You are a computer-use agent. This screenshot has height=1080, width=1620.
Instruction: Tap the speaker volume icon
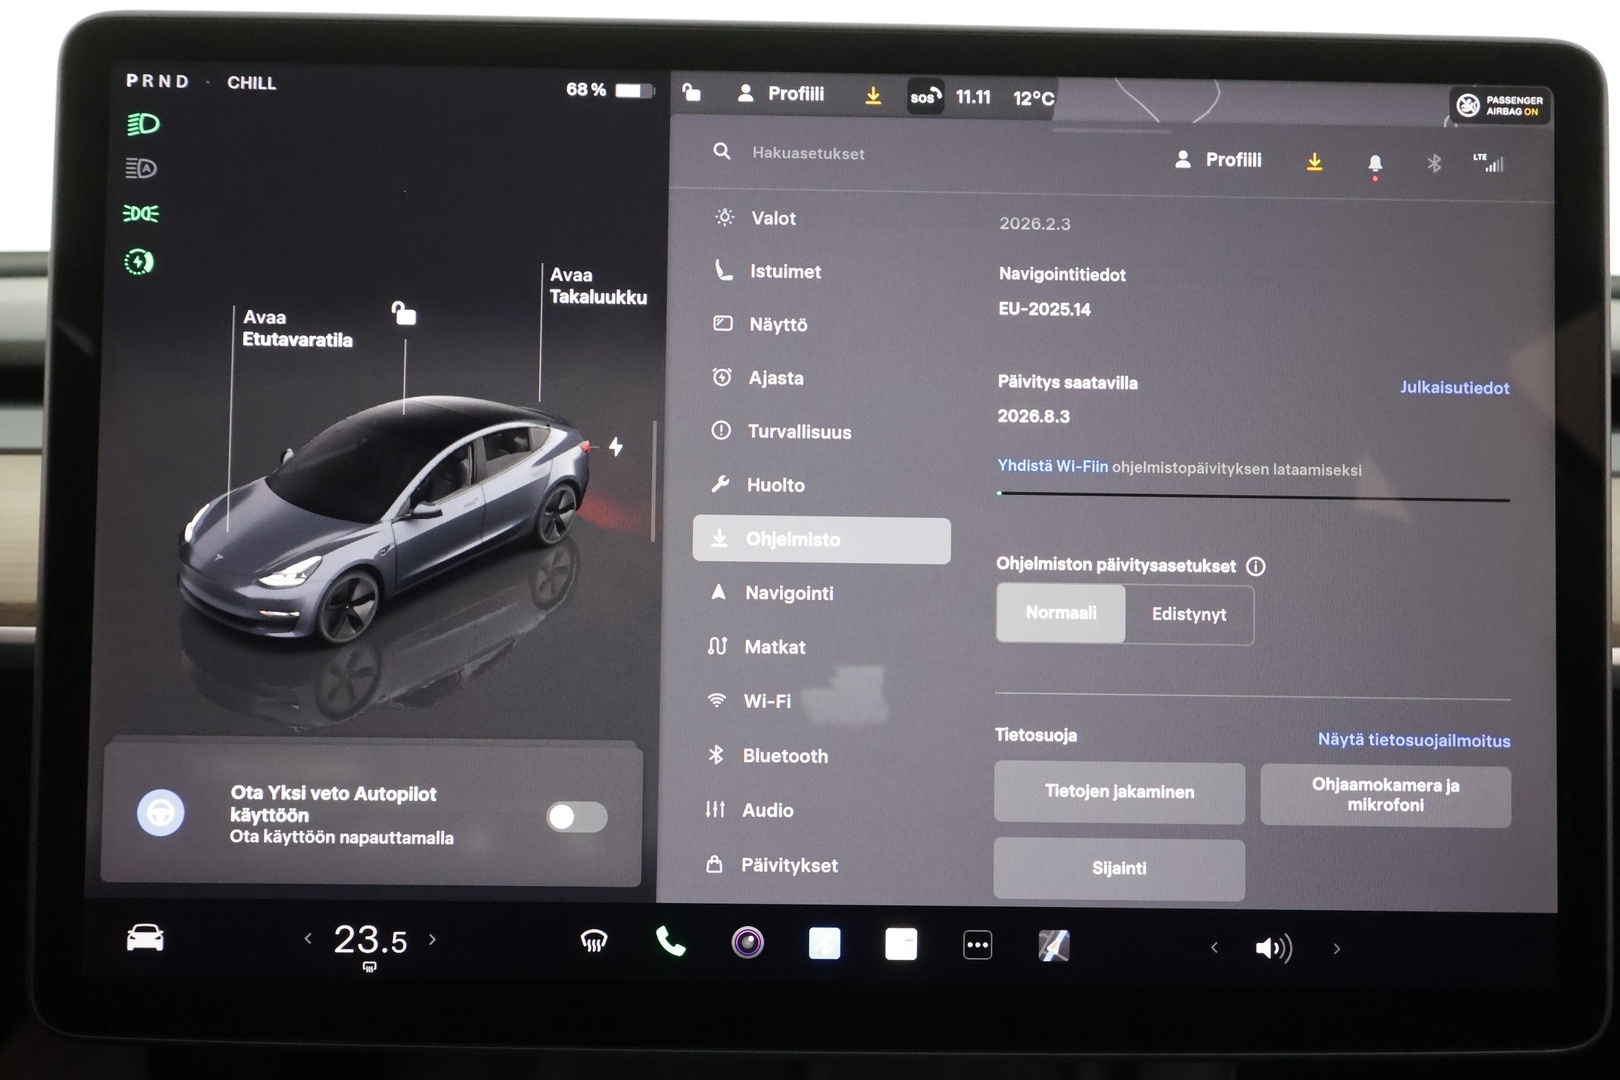coord(1273,948)
